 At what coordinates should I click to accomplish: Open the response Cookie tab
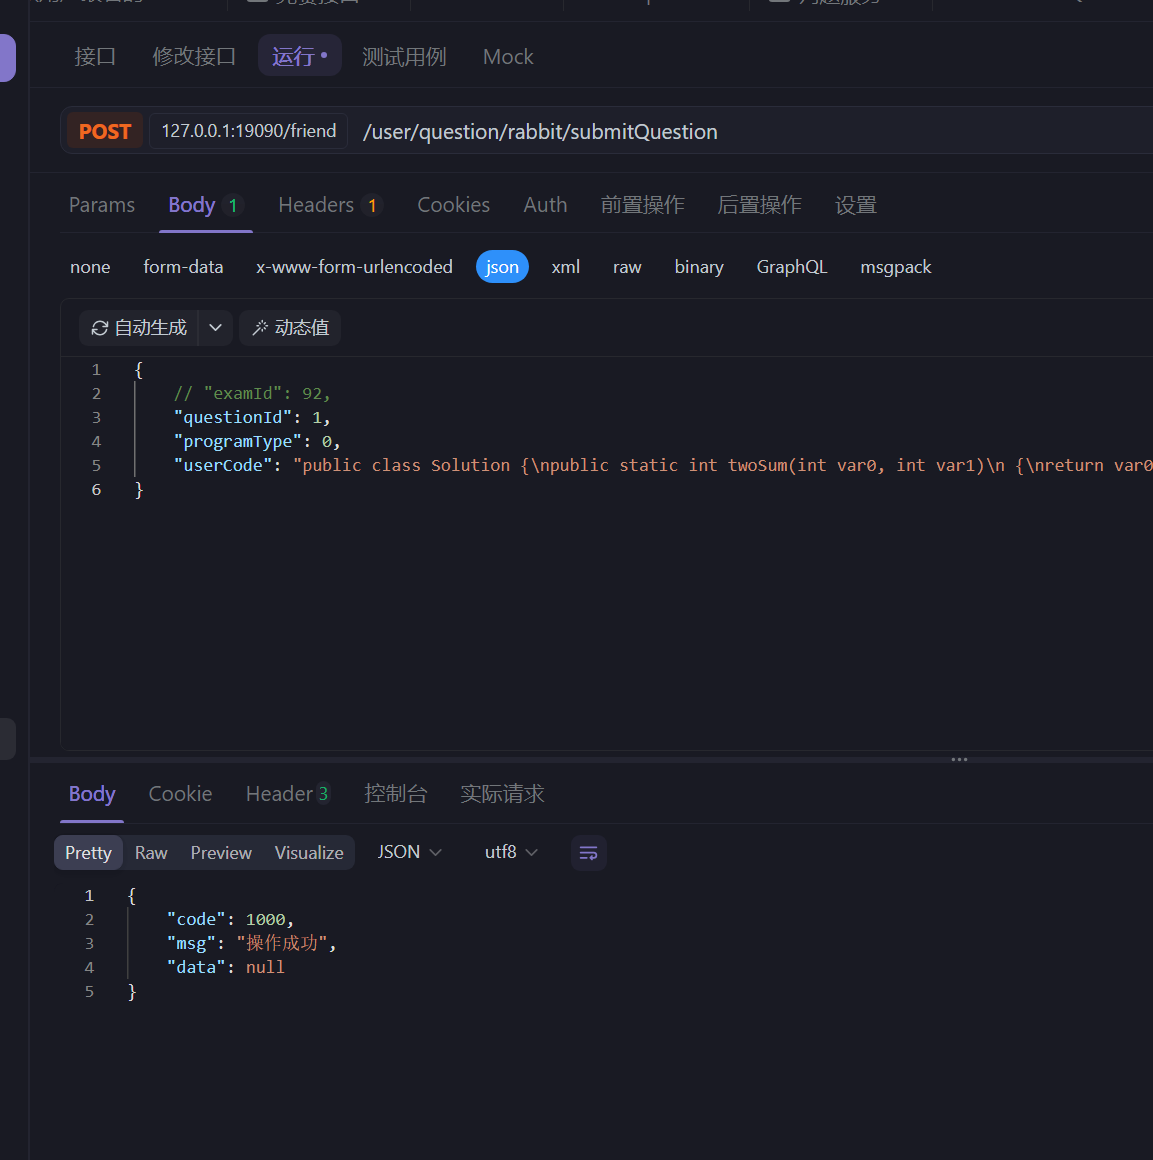point(180,794)
